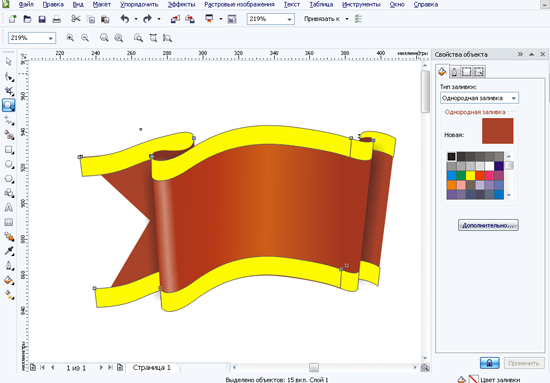Redo the last undone action
550x383 pixels.
[147, 19]
